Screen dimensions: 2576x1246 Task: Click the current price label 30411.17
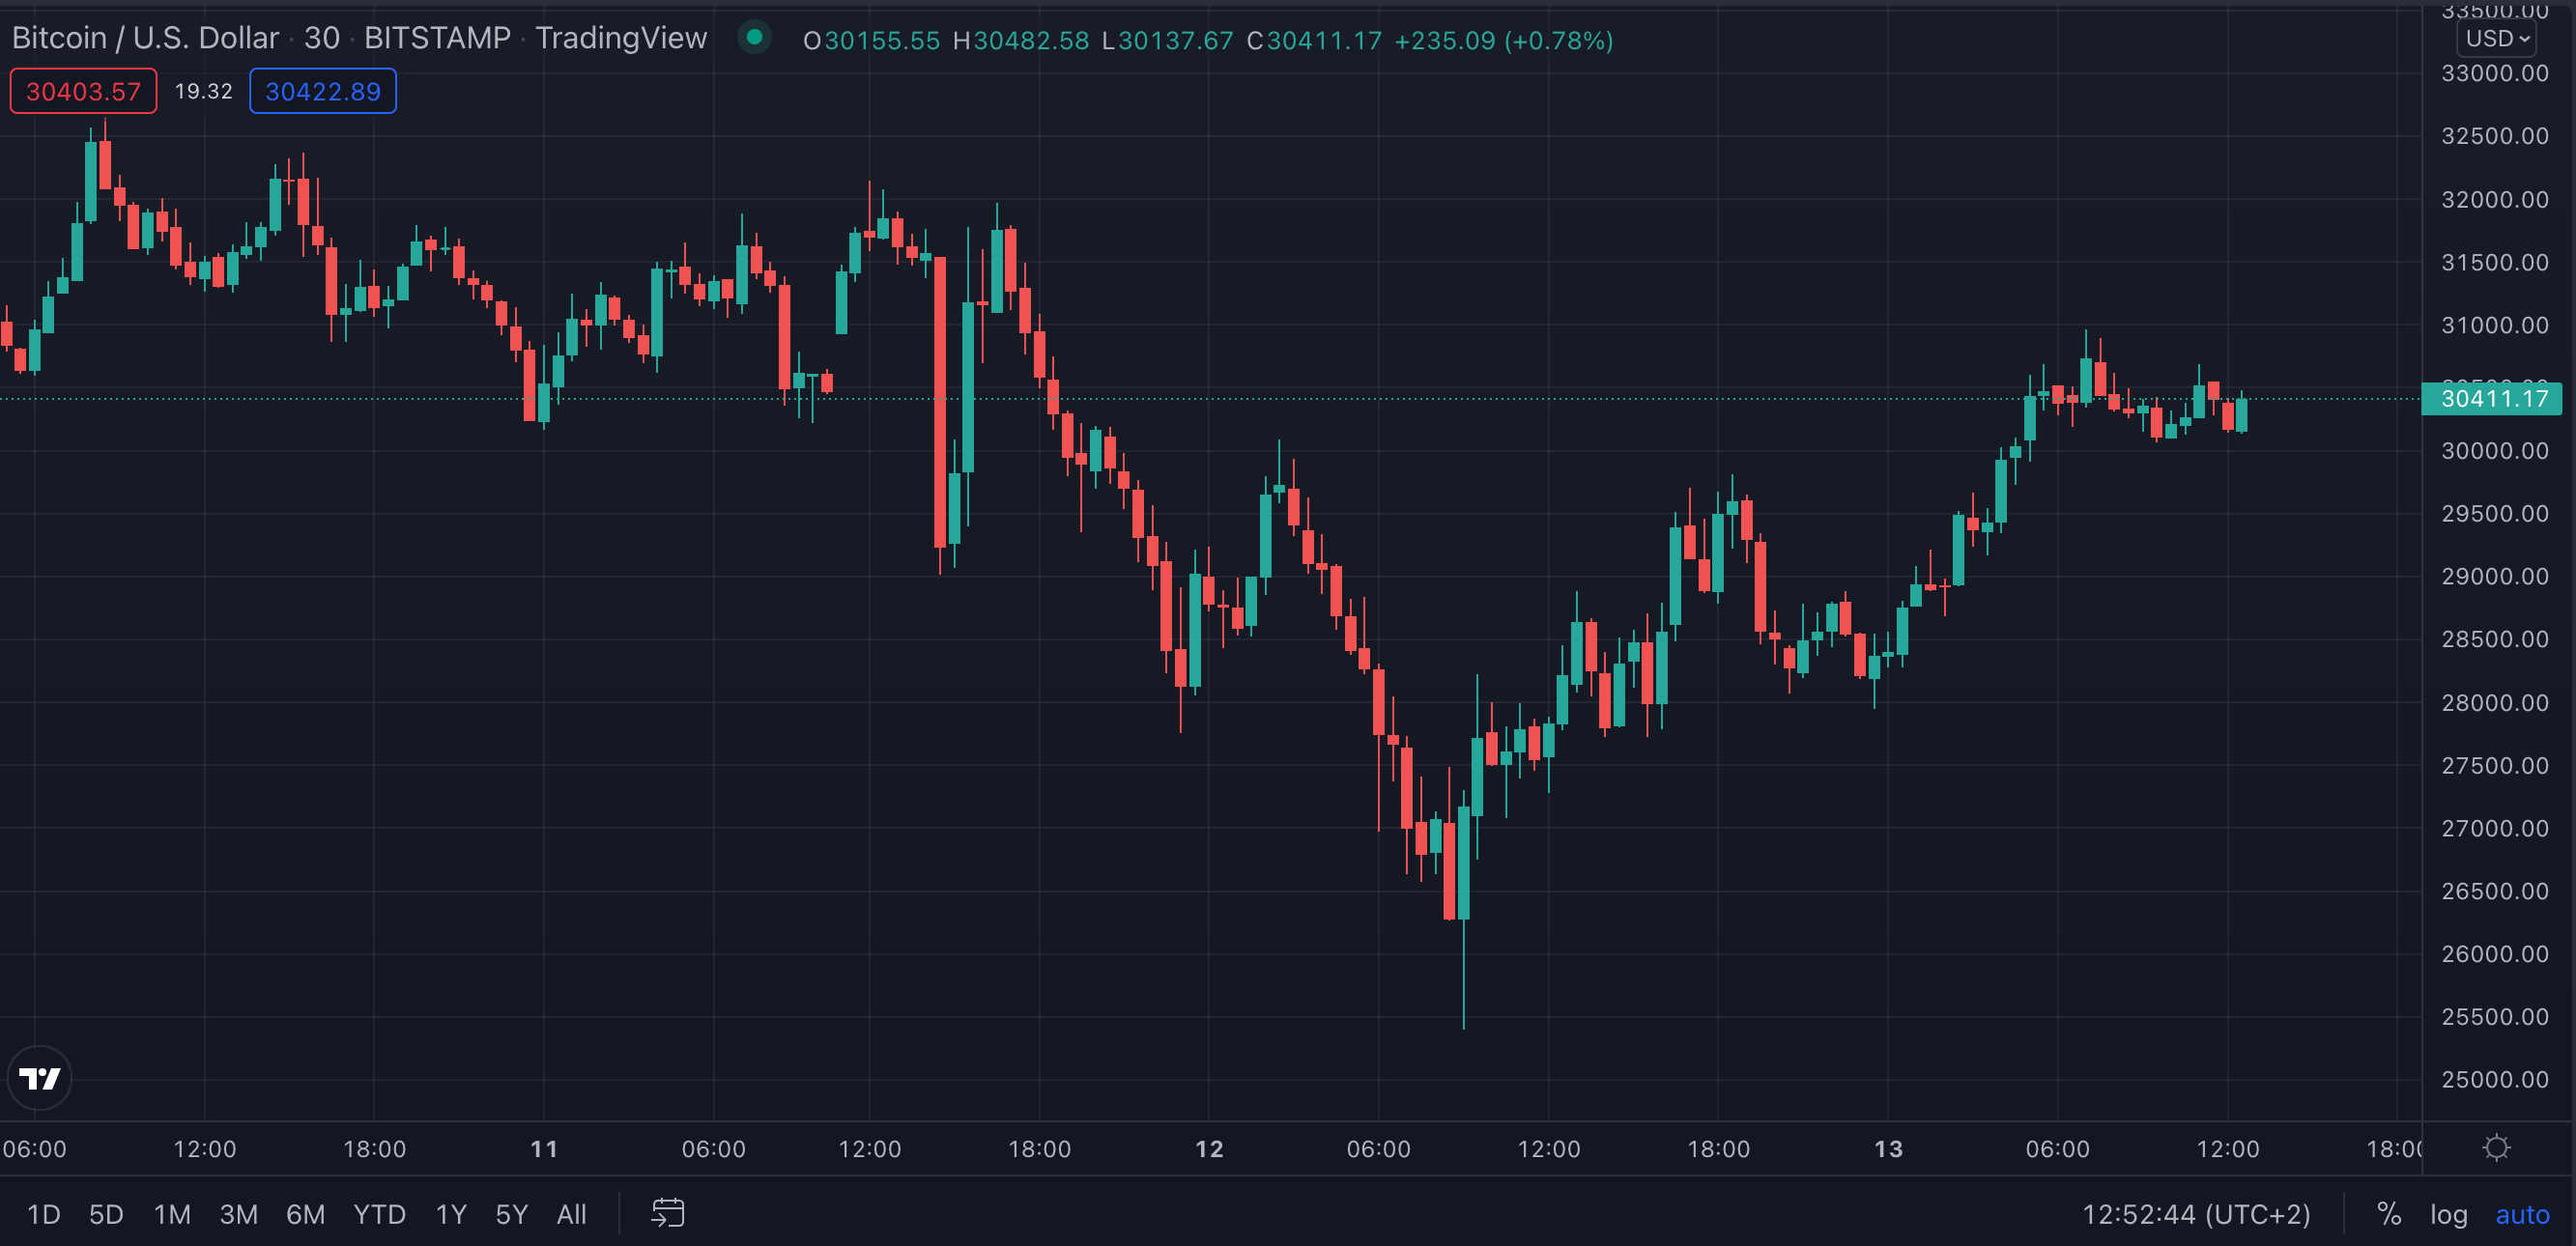point(2493,399)
